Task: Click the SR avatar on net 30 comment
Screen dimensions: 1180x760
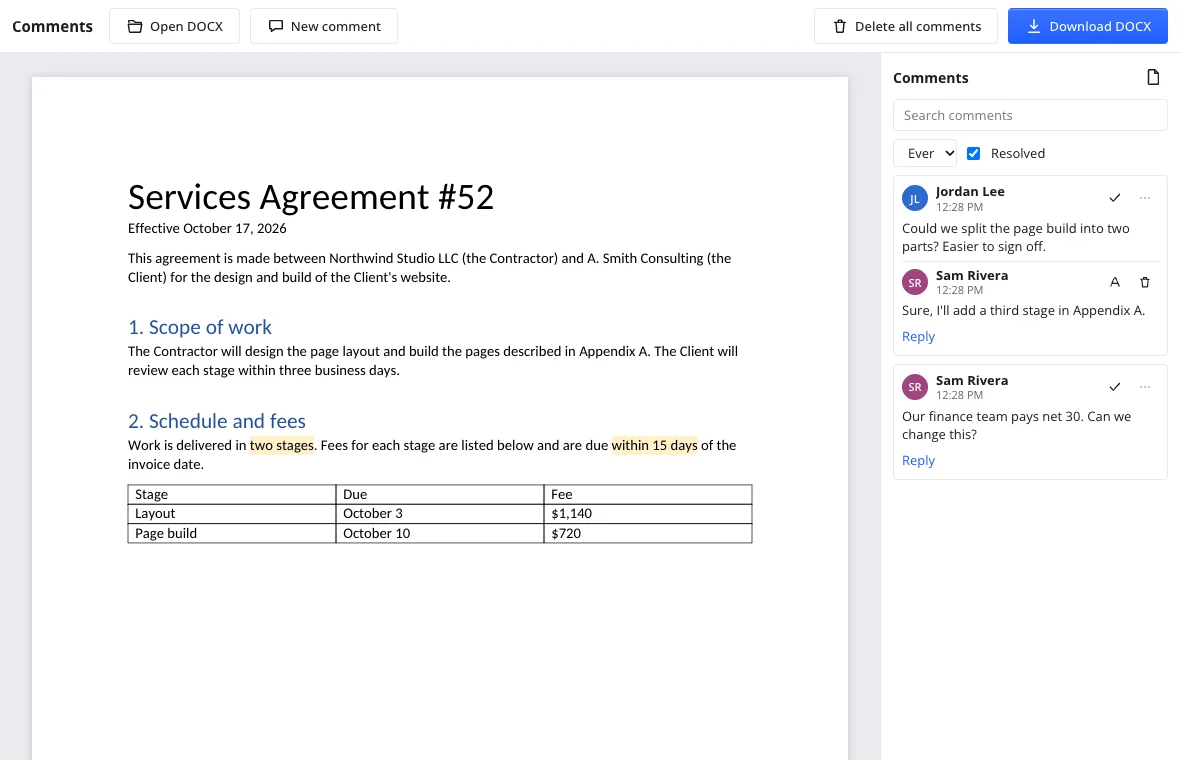Action: click(x=914, y=387)
